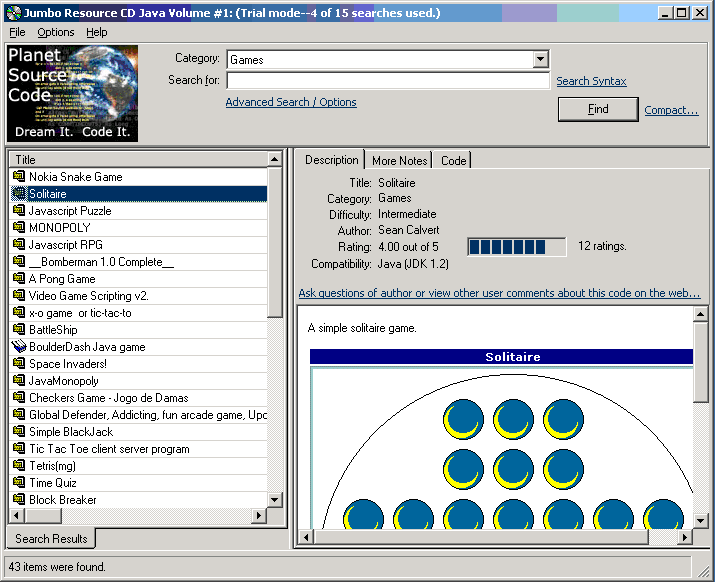Viewport: 715px width, 582px height.
Task: Click the Solitaire heading in preview pane
Action: point(513,357)
